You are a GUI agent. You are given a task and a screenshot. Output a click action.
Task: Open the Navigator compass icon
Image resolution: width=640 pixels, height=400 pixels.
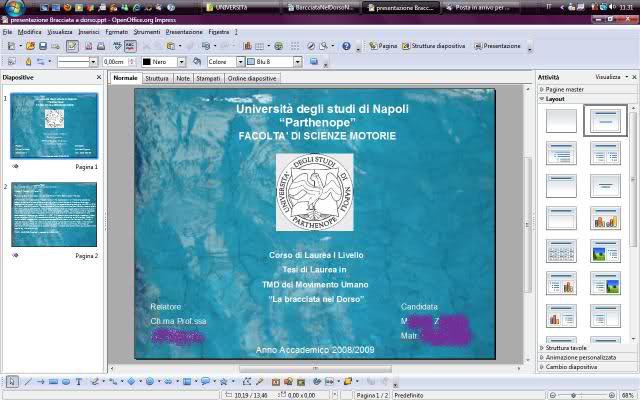click(311, 46)
